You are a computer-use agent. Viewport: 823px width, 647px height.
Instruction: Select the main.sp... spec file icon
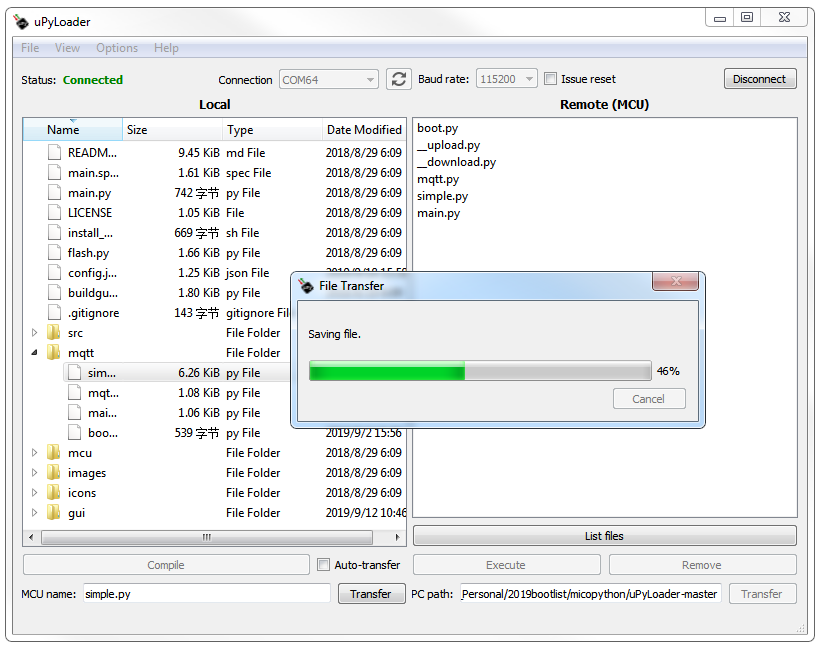pyautogui.click(x=55, y=173)
